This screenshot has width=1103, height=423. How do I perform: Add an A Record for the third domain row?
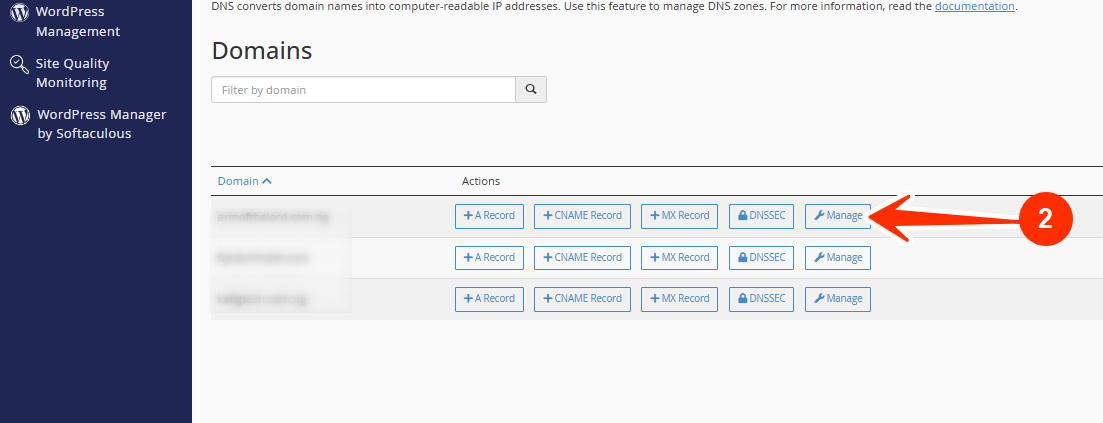tap(490, 298)
